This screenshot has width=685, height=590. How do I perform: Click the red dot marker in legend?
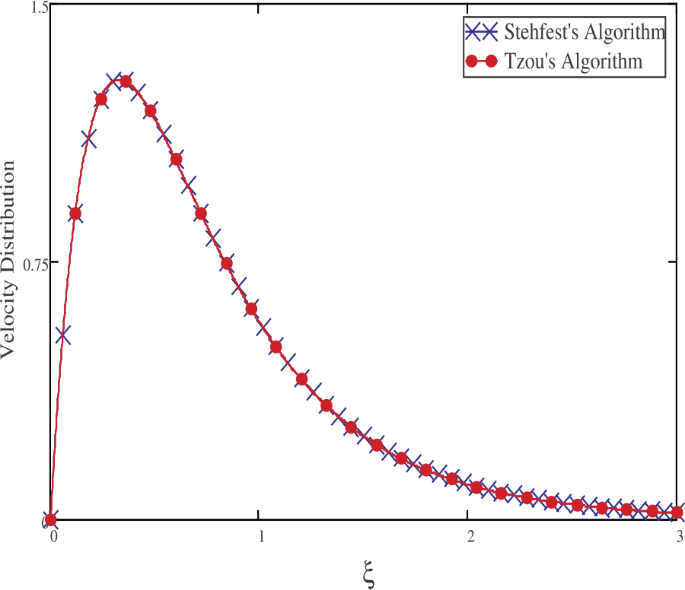tap(481, 61)
